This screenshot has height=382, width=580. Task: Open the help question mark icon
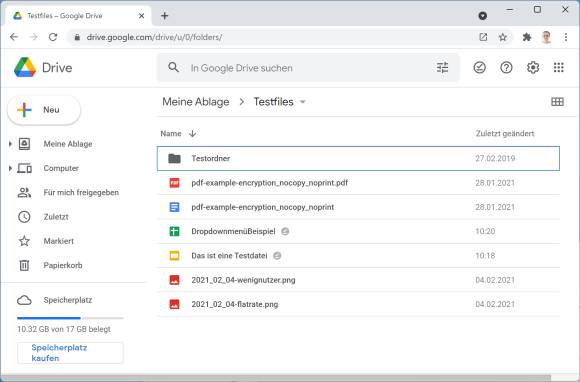(506, 68)
